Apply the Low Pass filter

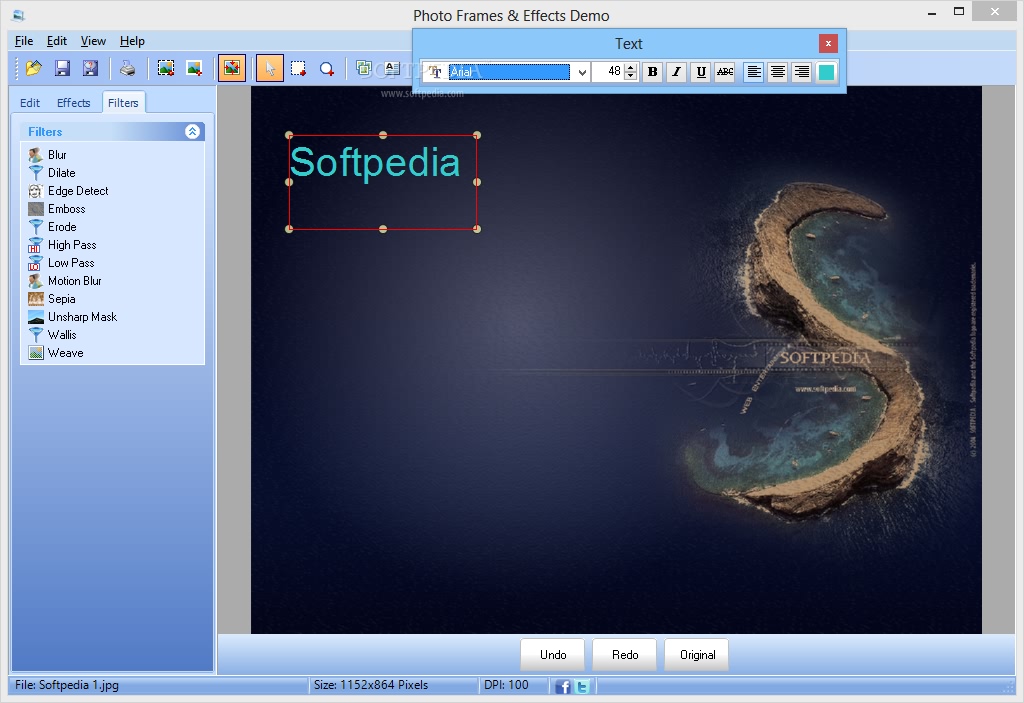(x=61, y=263)
